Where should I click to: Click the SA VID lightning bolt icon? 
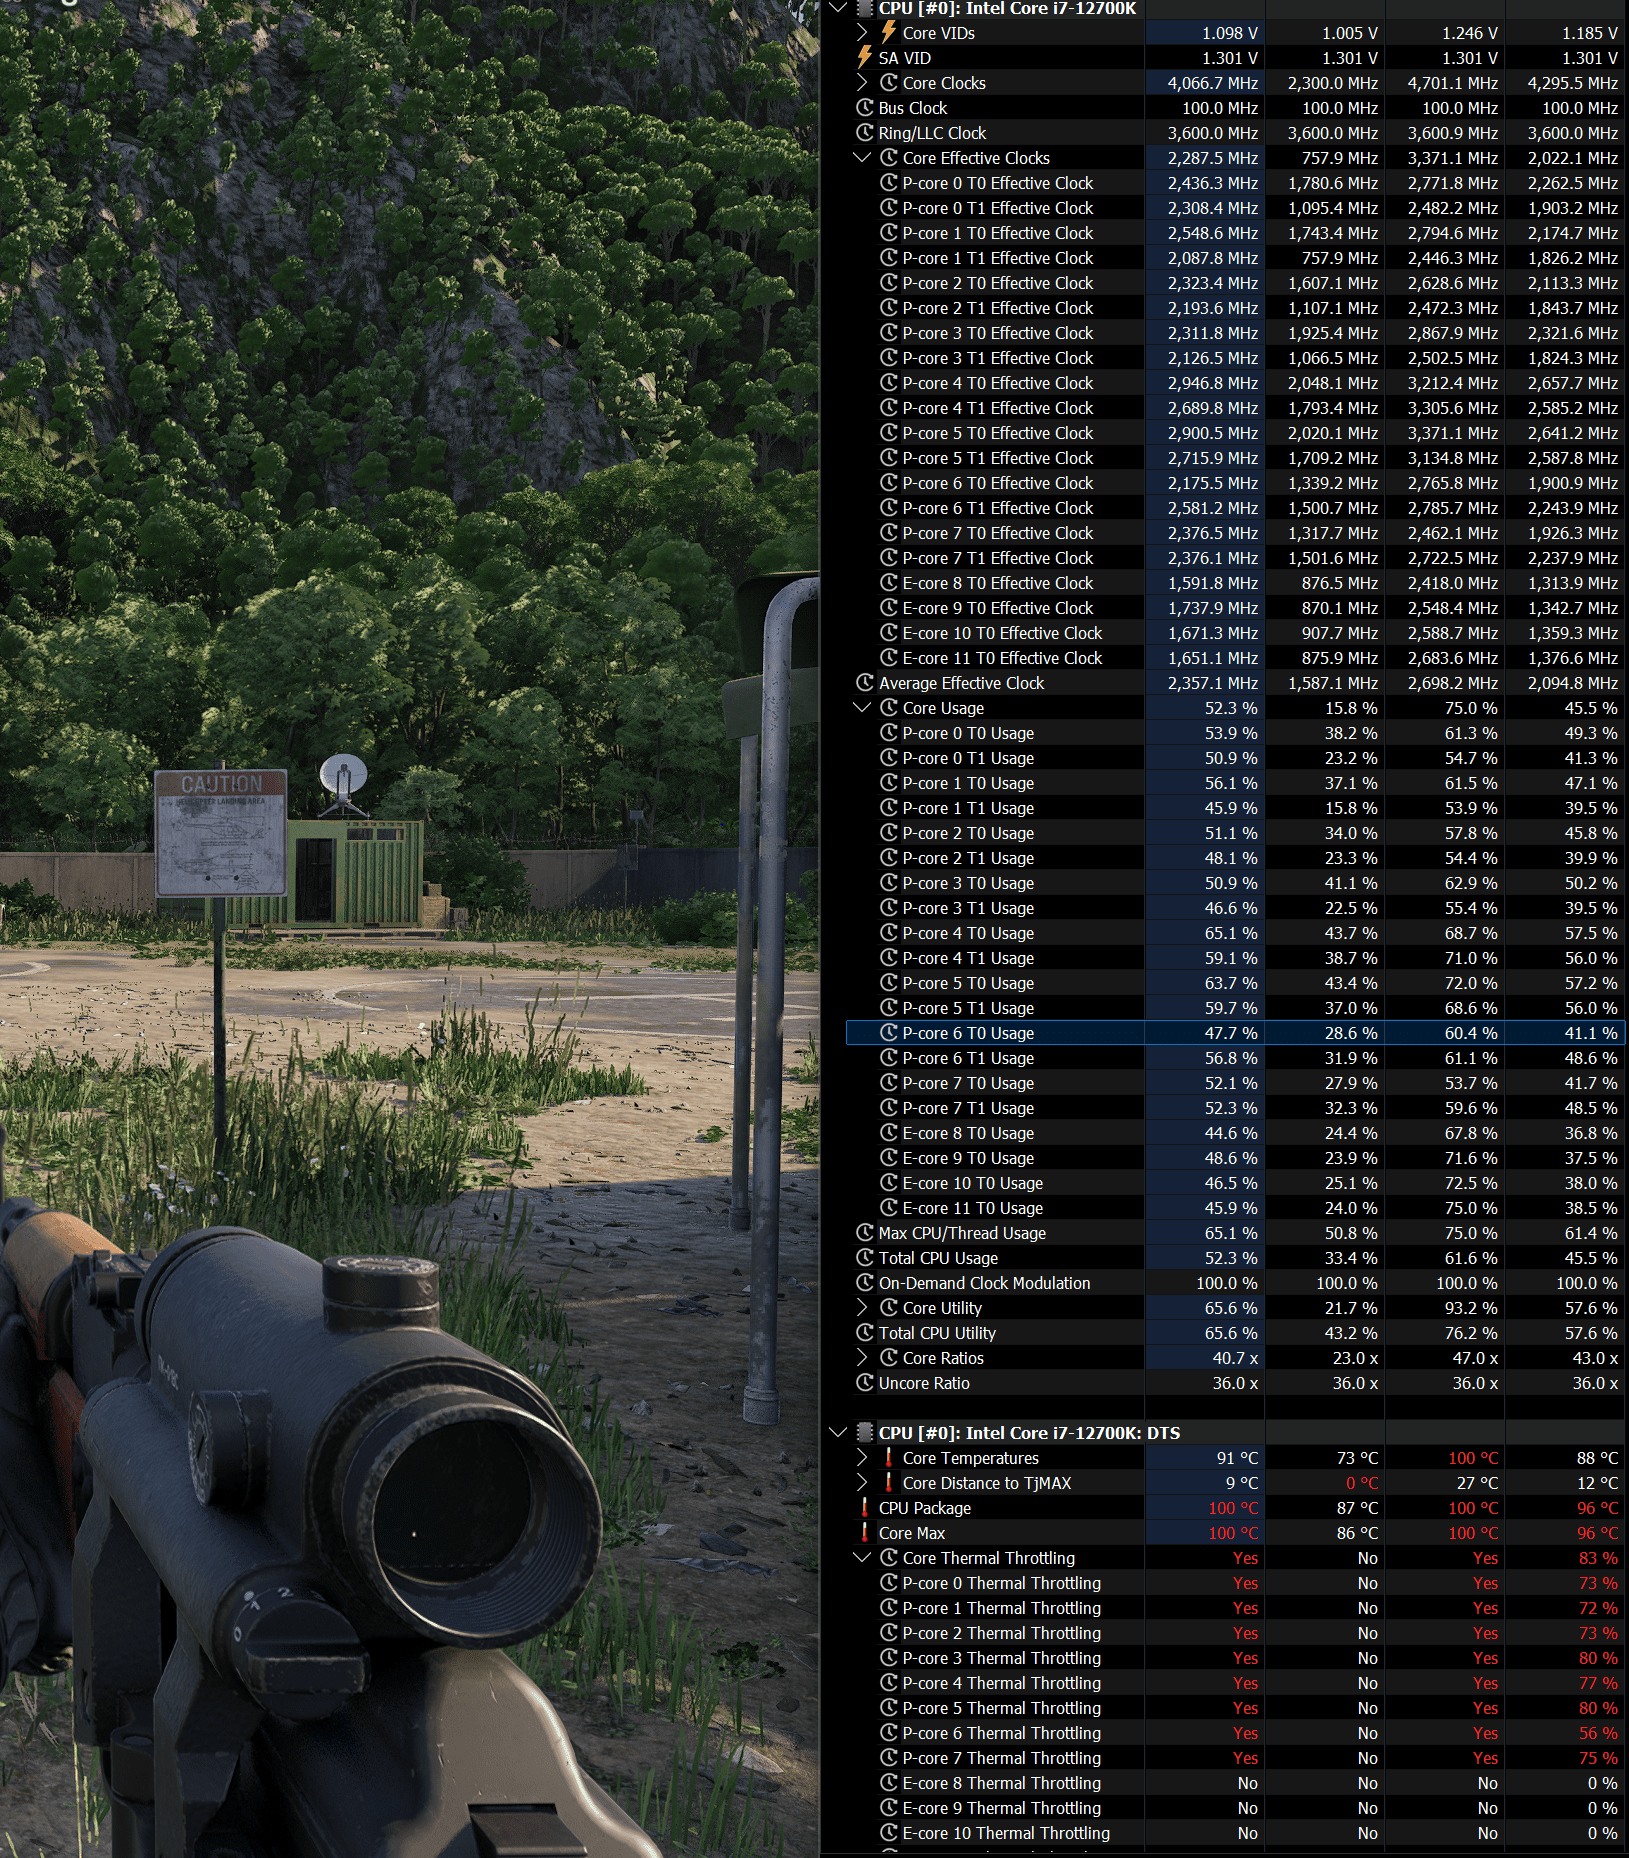tap(865, 58)
